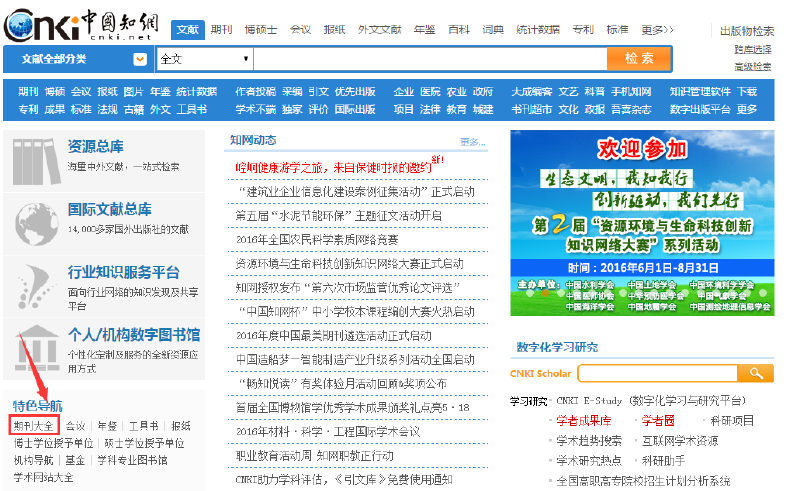
Task: Switch to the 年鉴 tab
Action: pyautogui.click(x=424, y=30)
